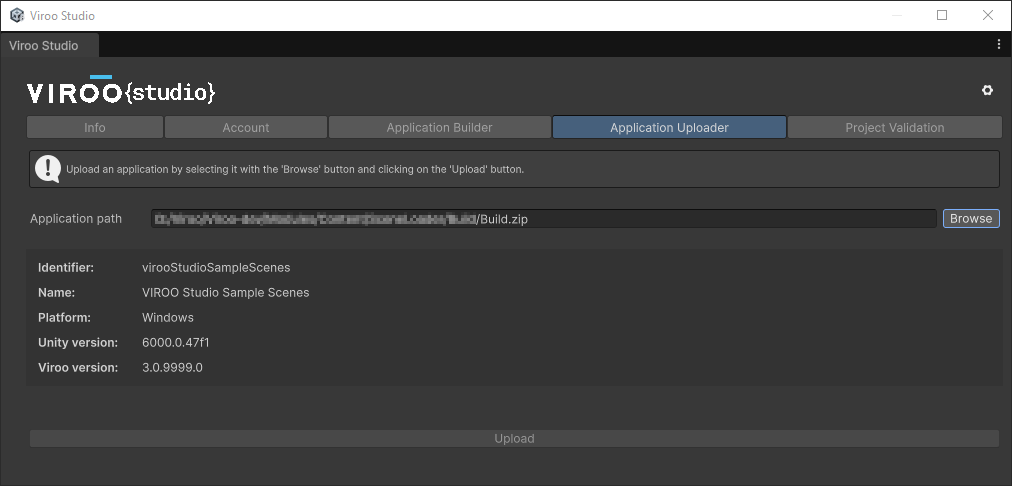Select the Application Uploader tab
The image size is (1012, 486).
(x=669, y=127)
